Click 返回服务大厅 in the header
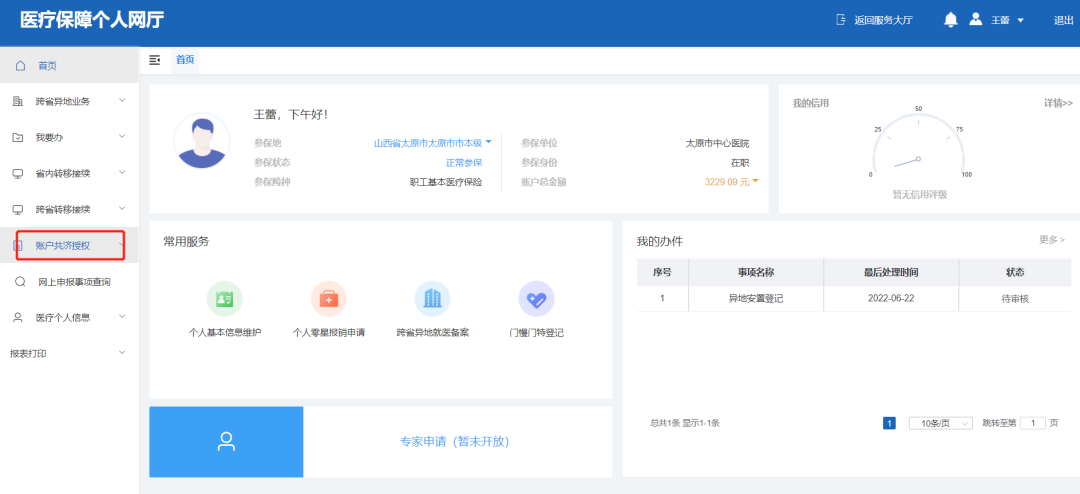Screen dimensions: 1080x494 tap(874, 20)
